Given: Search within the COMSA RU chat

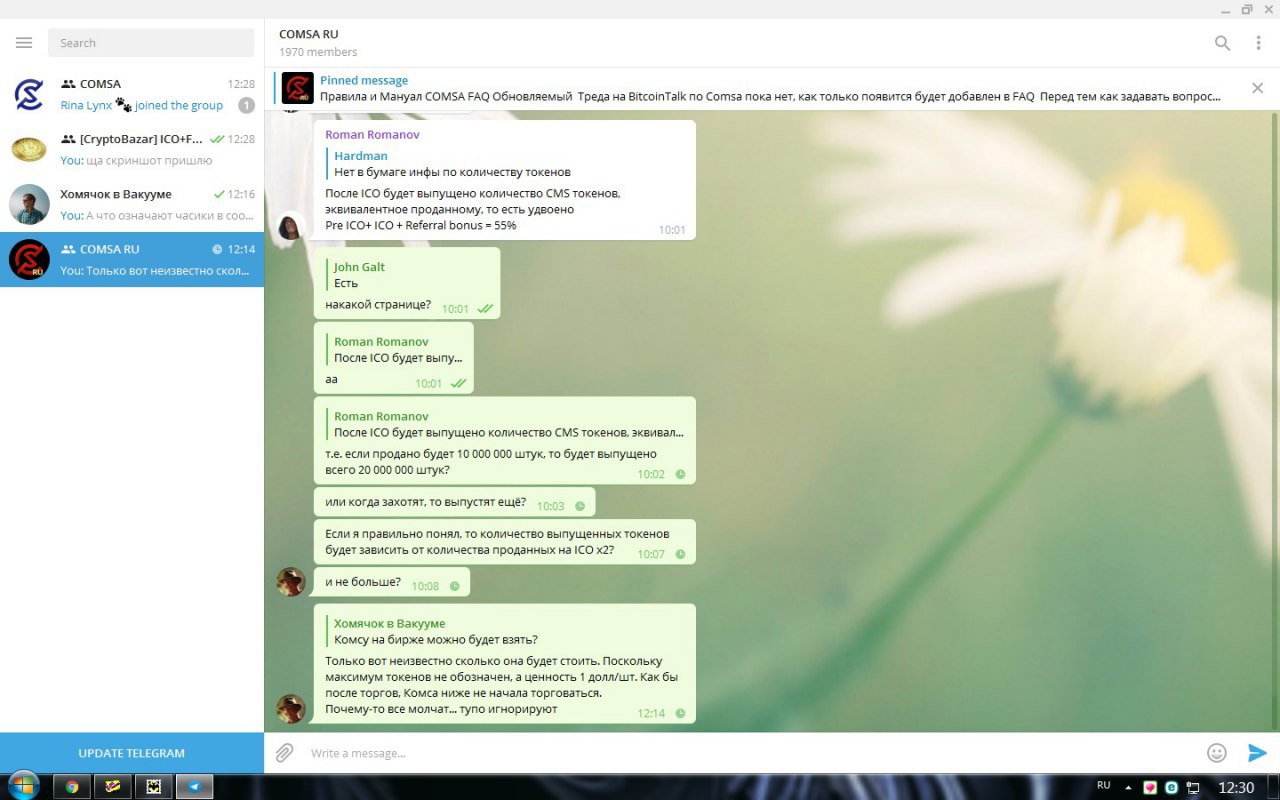Looking at the screenshot, I should click(1222, 43).
